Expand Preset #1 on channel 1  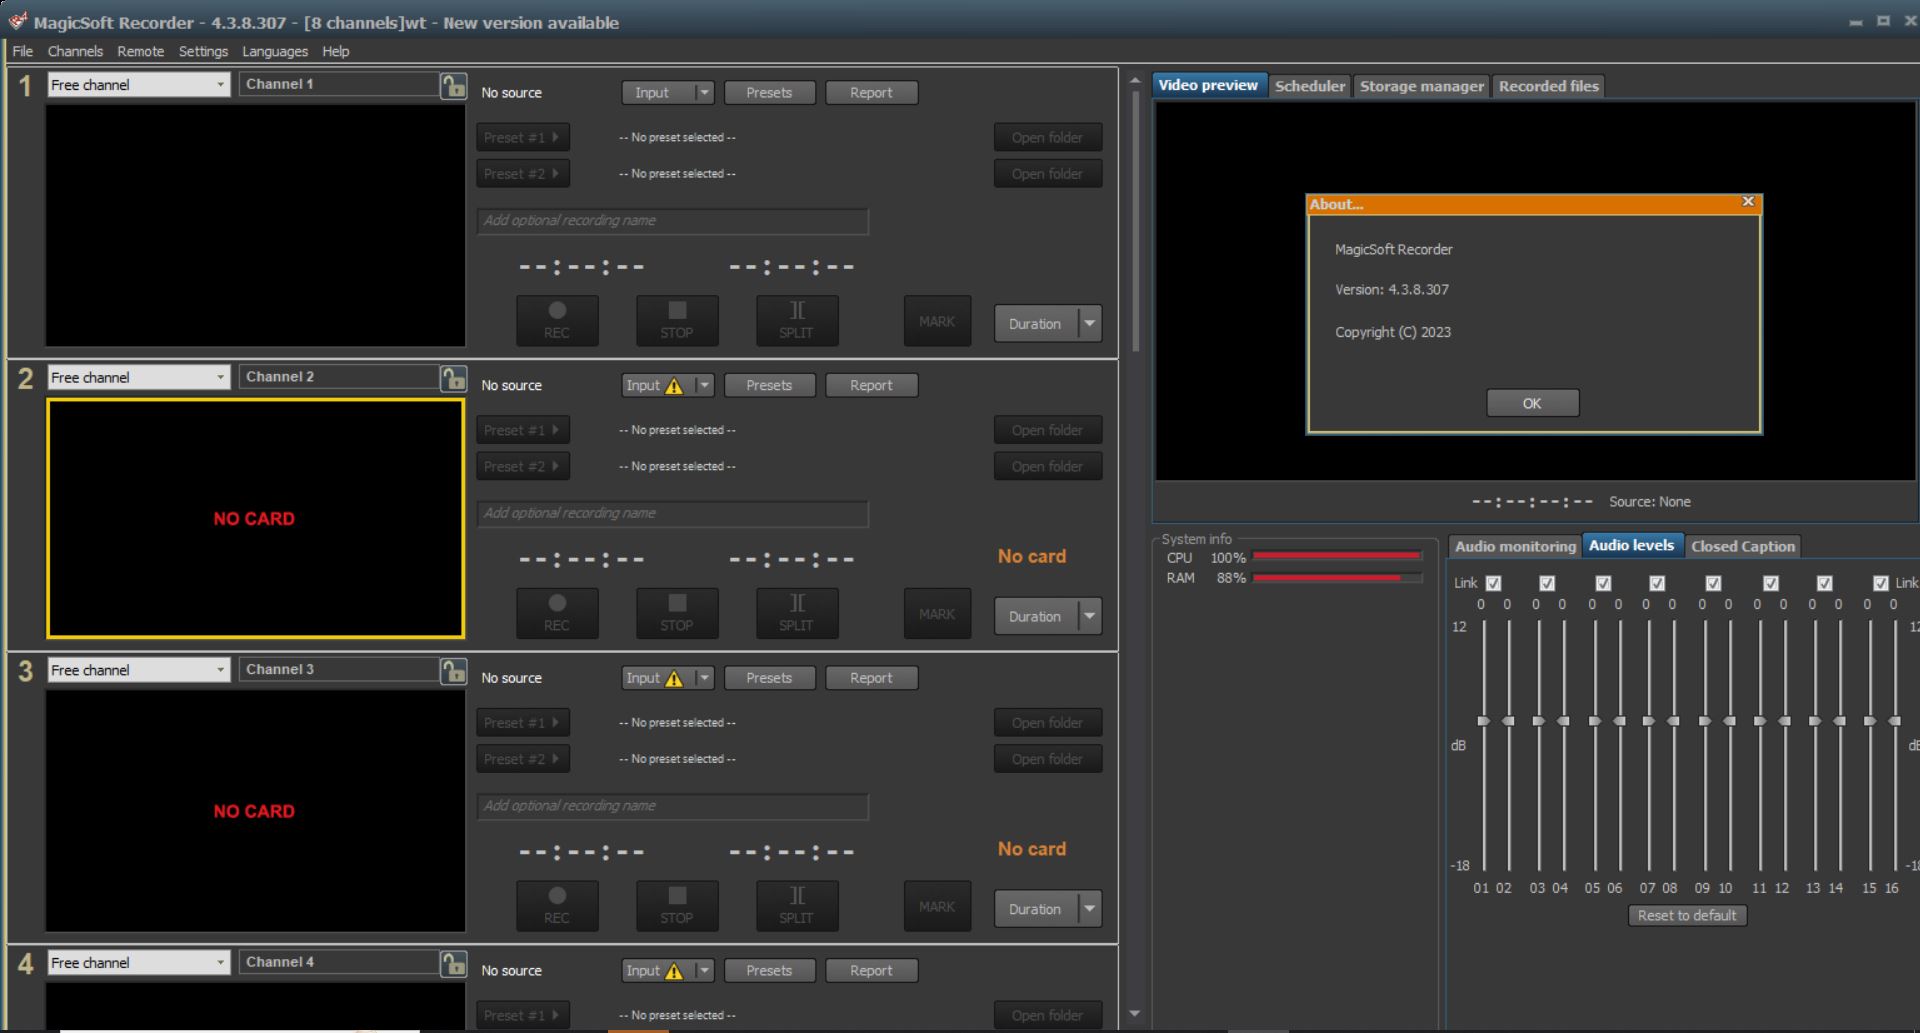tap(523, 138)
